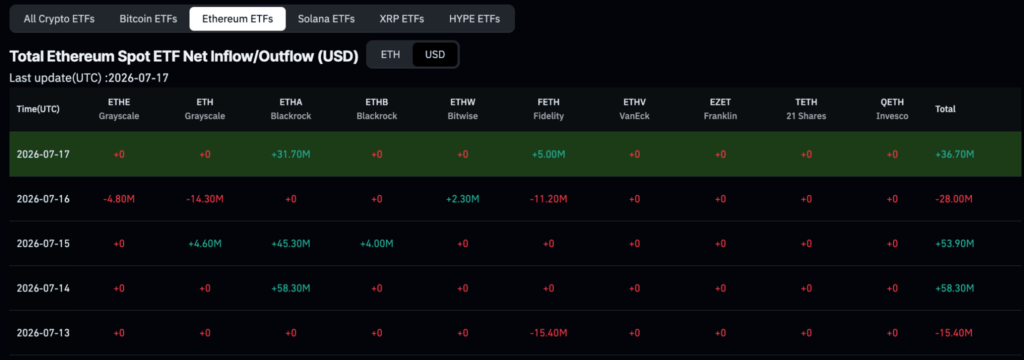Select the Ethereum ETFs tab

coord(237,19)
